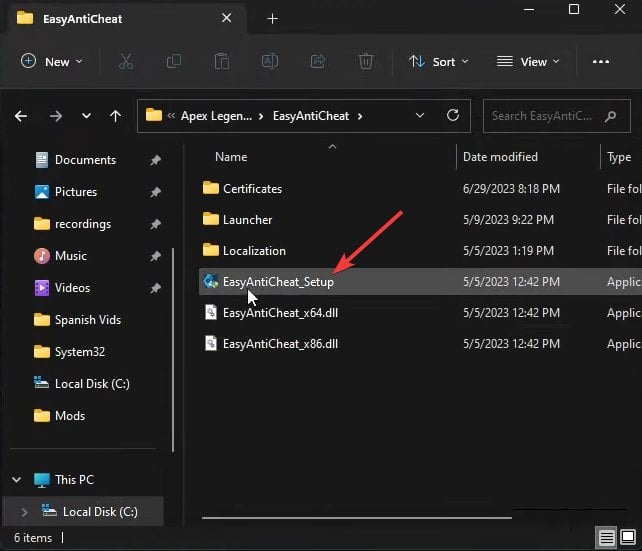Select This PC in navigation pane
Viewport: 642px width, 551px height.
coord(74,480)
